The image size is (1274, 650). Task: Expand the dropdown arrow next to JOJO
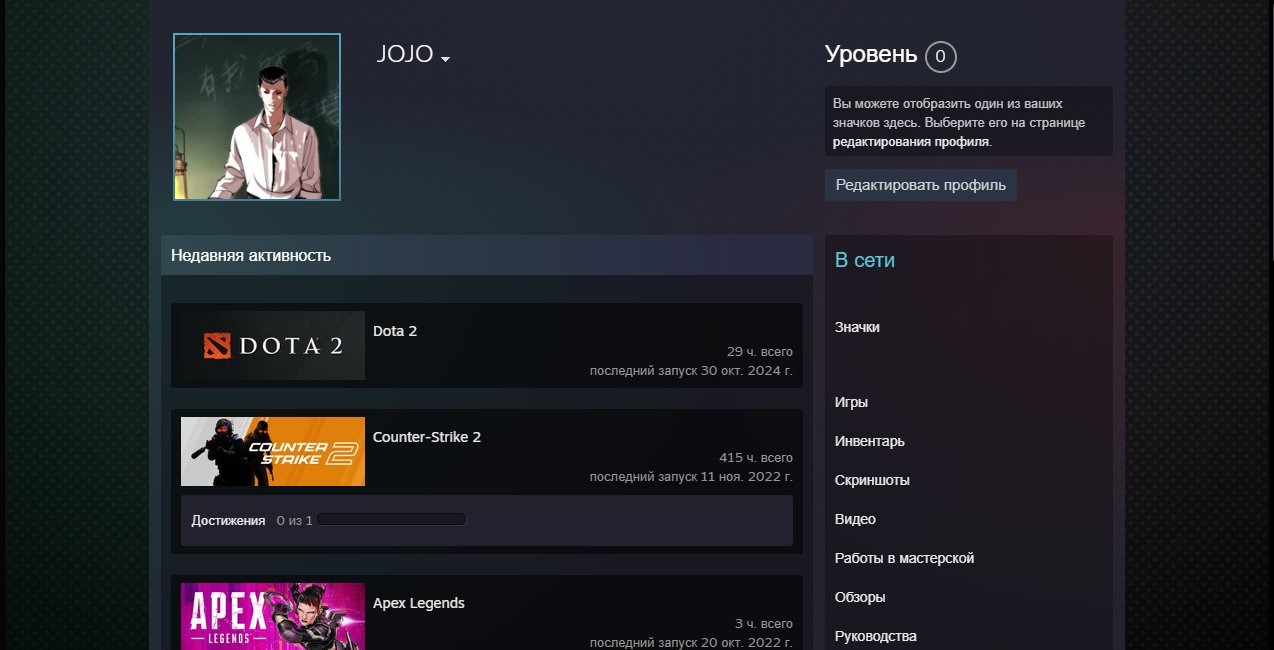pyautogui.click(x=445, y=59)
